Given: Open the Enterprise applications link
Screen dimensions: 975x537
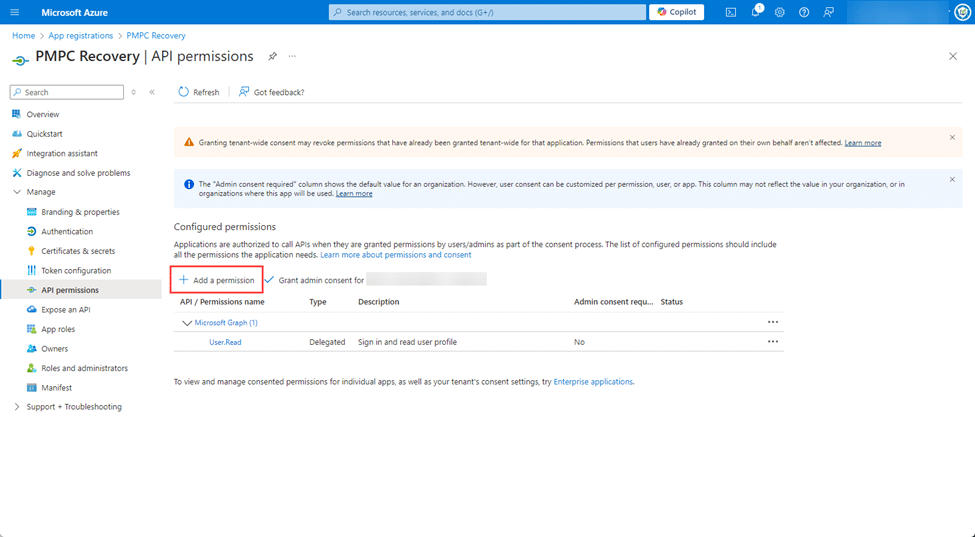Looking at the screenshot, I should 593,382.
